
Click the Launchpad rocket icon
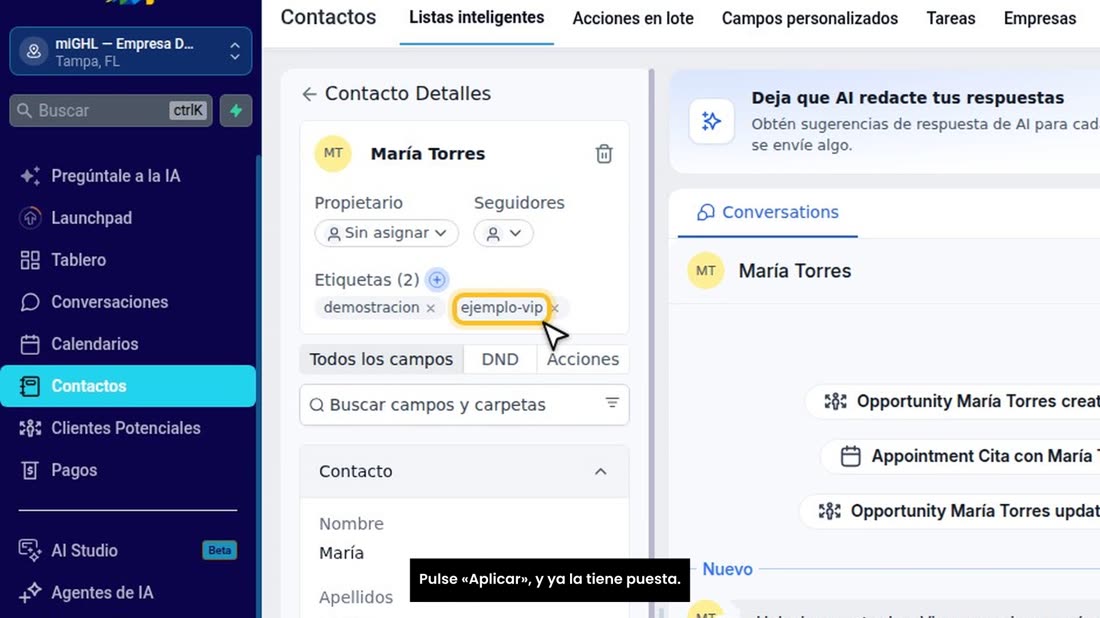29,218
